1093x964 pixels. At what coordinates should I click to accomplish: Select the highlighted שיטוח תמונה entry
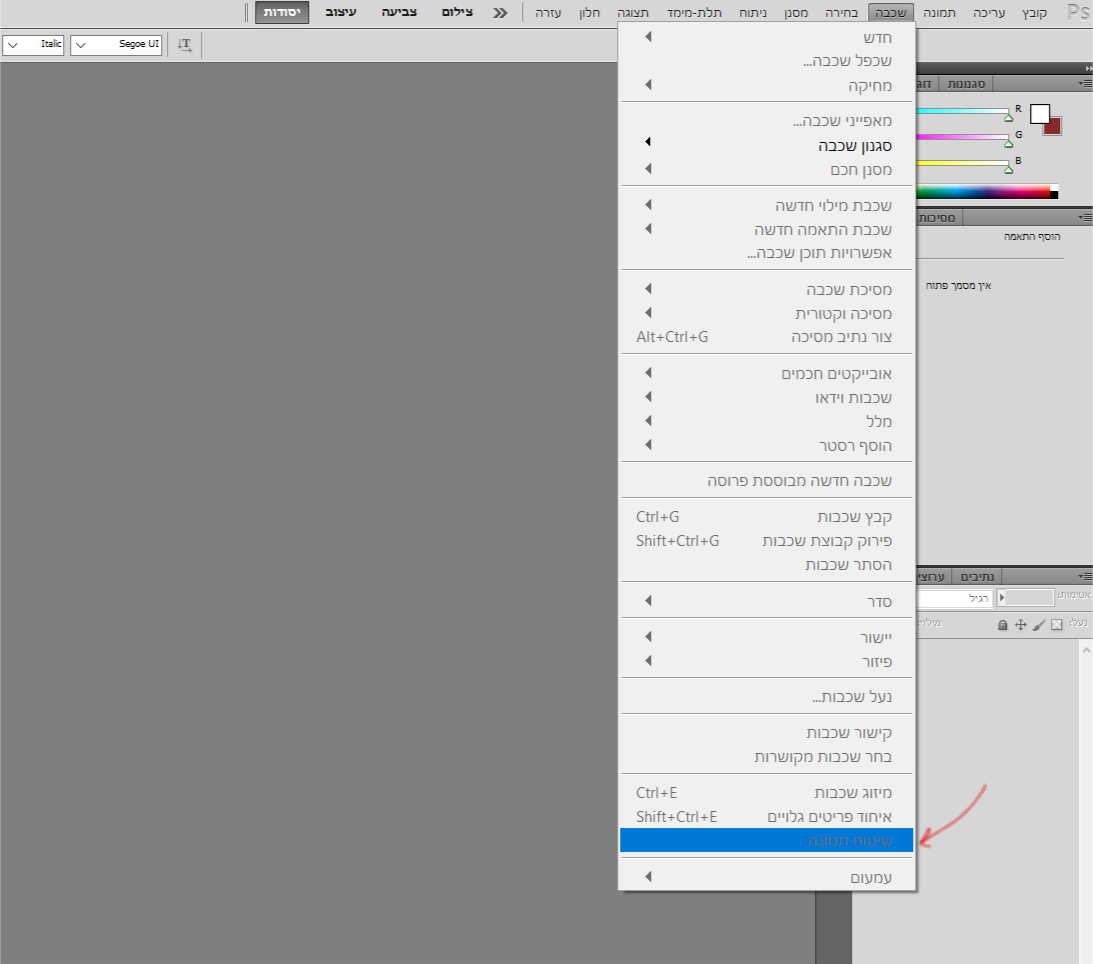[766, 841]
